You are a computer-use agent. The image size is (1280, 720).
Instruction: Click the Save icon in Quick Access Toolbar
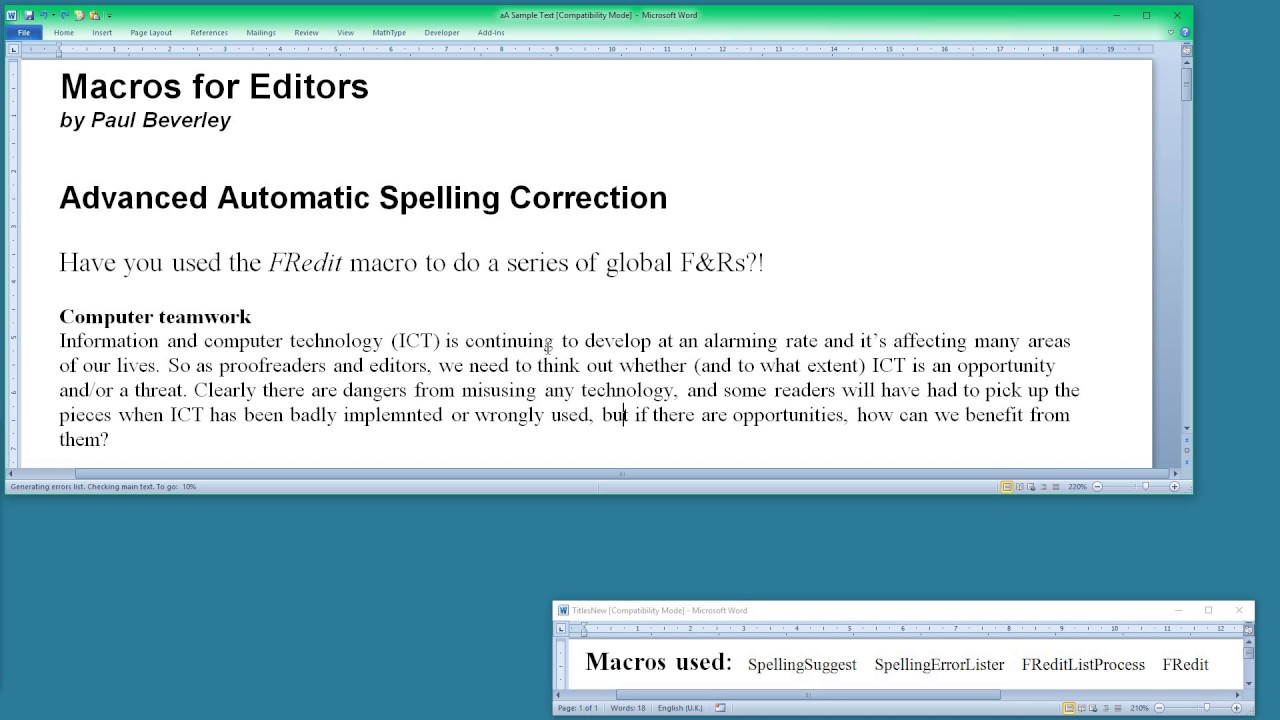(29, 15)
